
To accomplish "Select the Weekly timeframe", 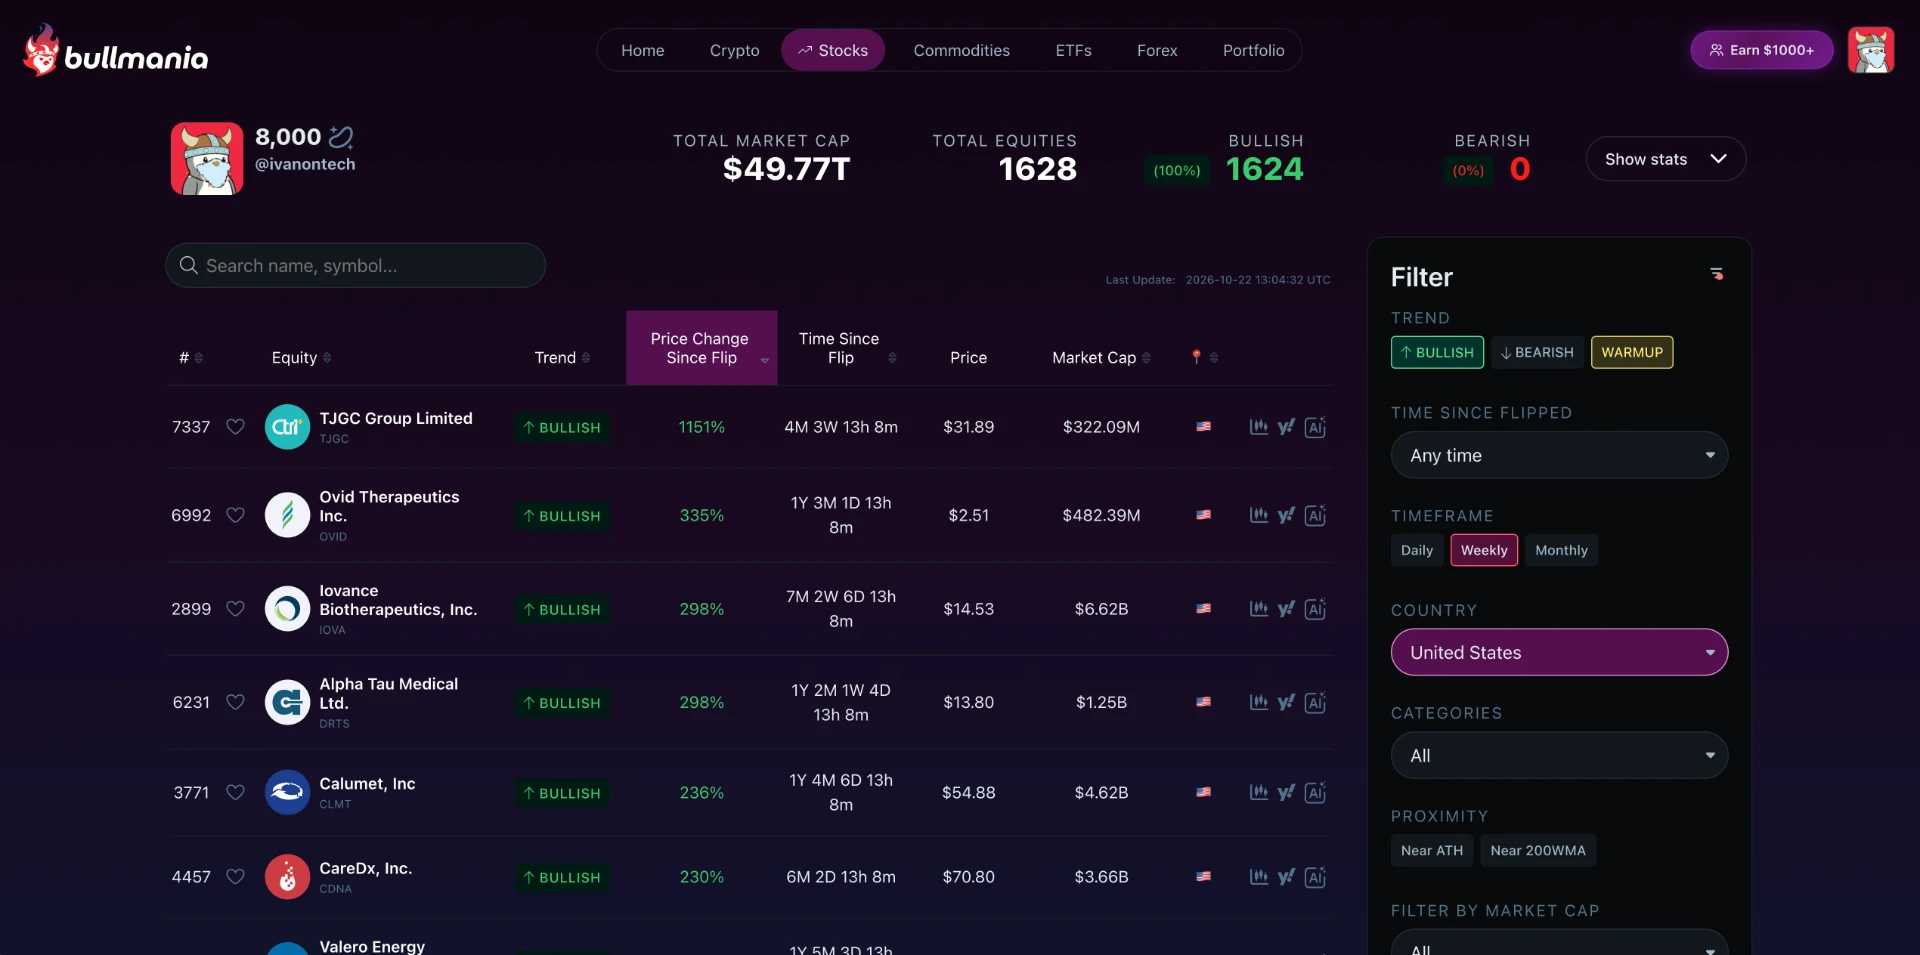I will 1484,550.
